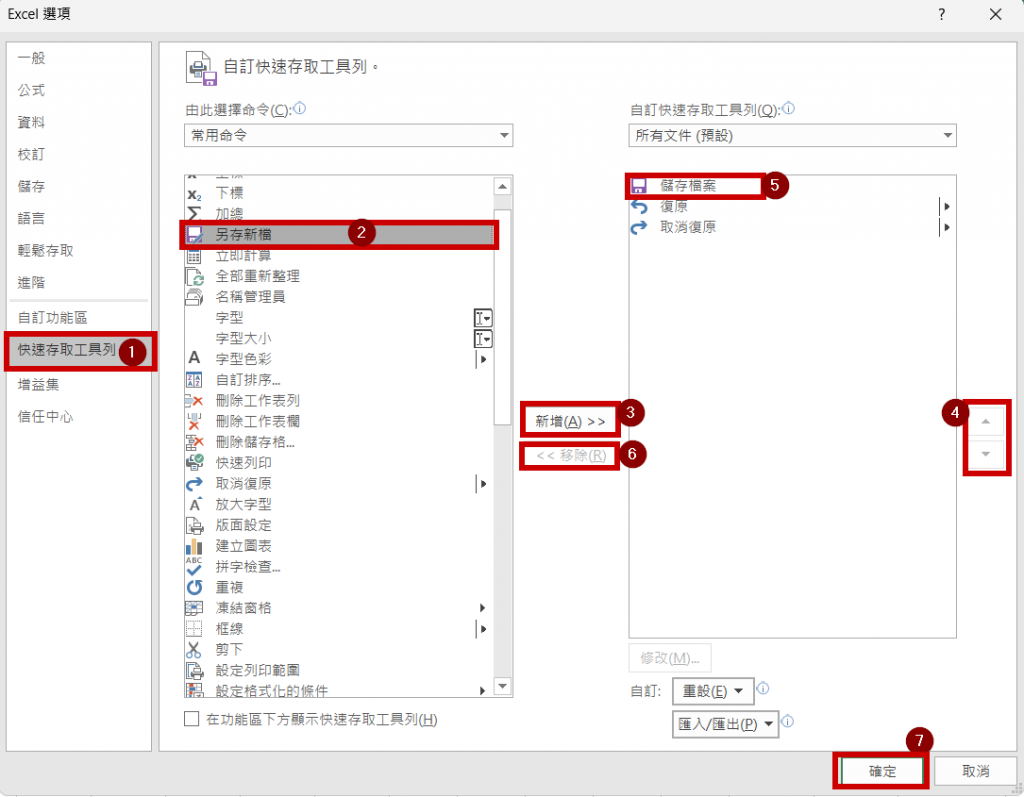Click the 取消復原 redo icon in toolbar list
Viewport: 1024px width, 797px height.
coord(639,227)
